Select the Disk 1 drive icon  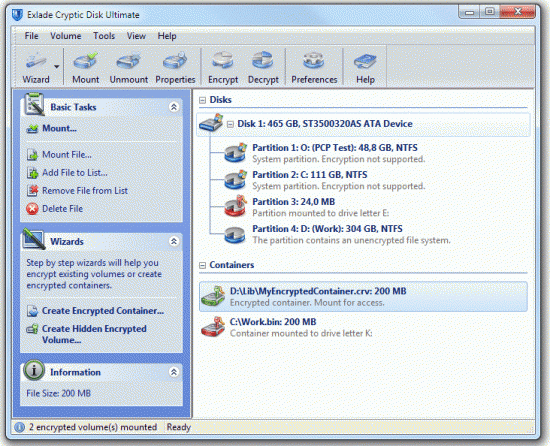212,123
